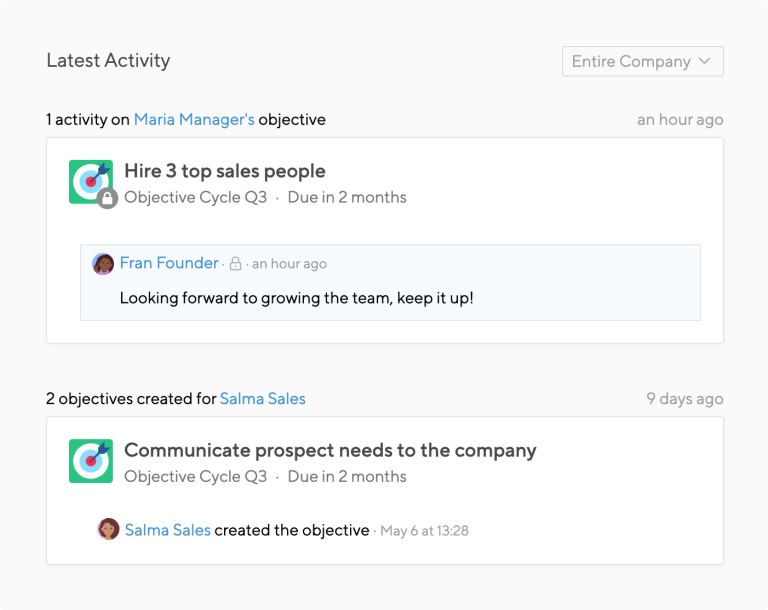
Task: Click the comment text Looking forward to growing the team
Action: pos(296,298)
